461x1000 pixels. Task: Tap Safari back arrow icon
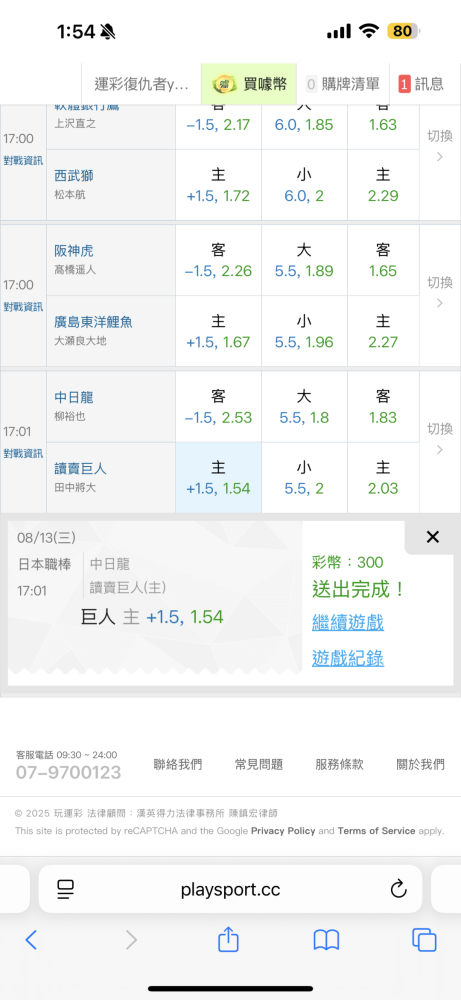click(x=31, y=939)
